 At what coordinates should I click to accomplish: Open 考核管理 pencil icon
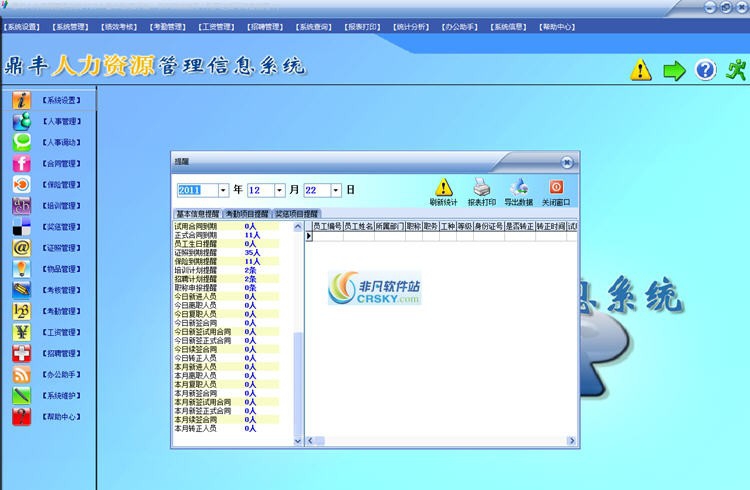[x=22, y=290]
